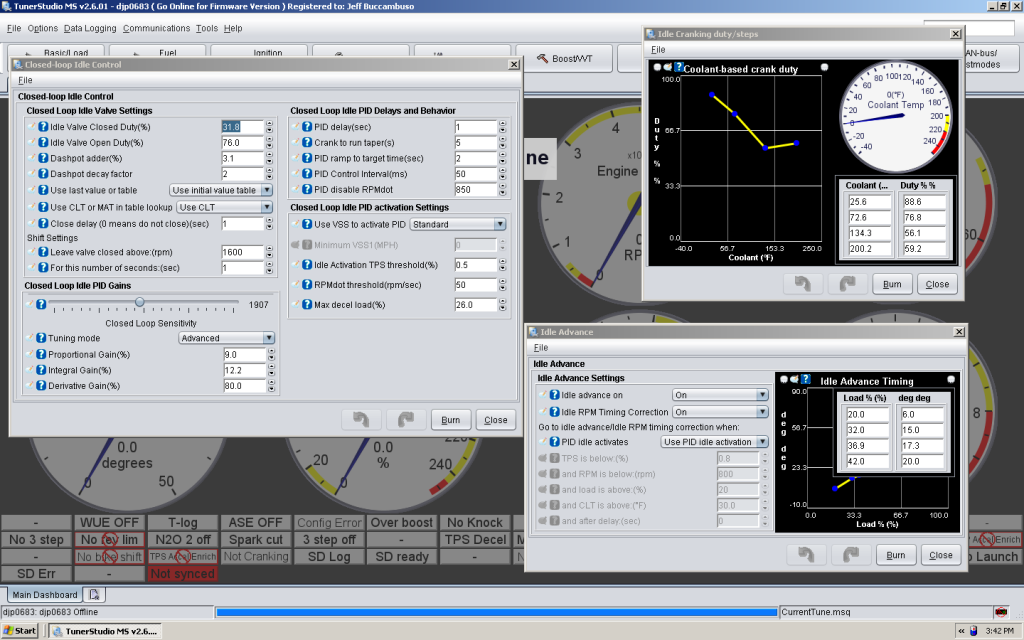Click the Integral Gain value field
Image resolution: width=1024 pixels, height=640 pixels.
coord(244,370)
